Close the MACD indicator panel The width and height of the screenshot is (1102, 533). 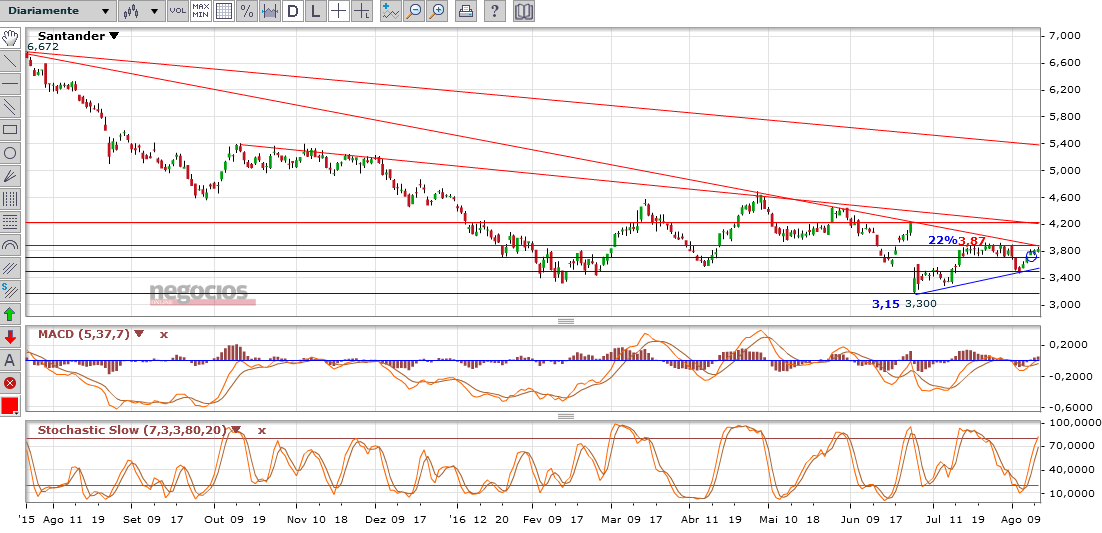click(x=164, y=334)
